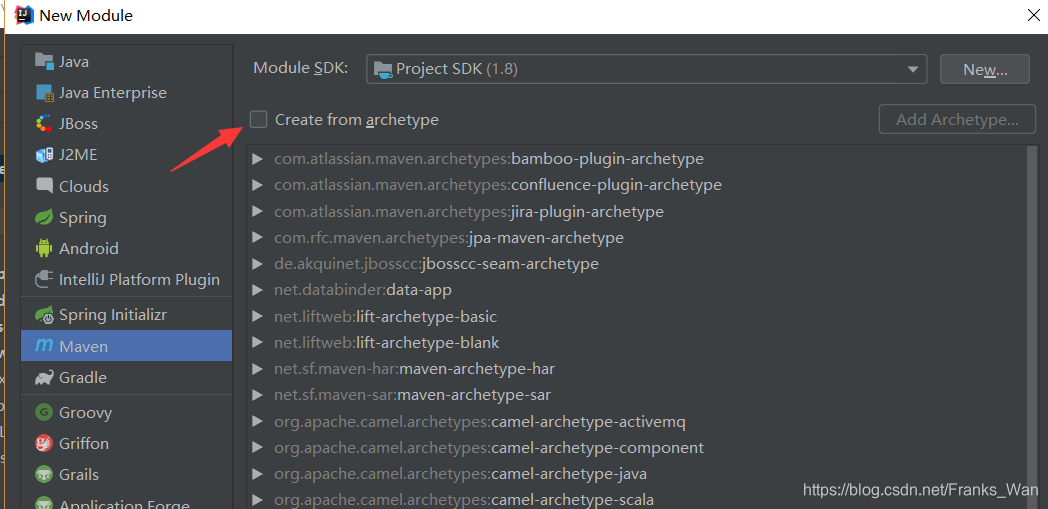Select Java Enterprise module type
Image resolution: width=1048 pixels, height=509 pixels.
(126, 93)
